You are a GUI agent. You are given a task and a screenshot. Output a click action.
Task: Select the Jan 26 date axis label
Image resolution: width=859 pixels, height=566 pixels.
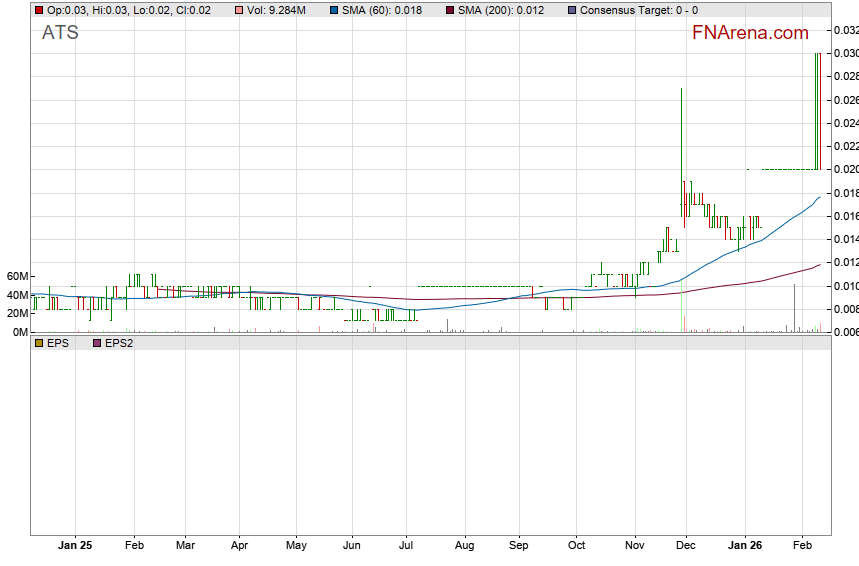(x=743, y=546)
